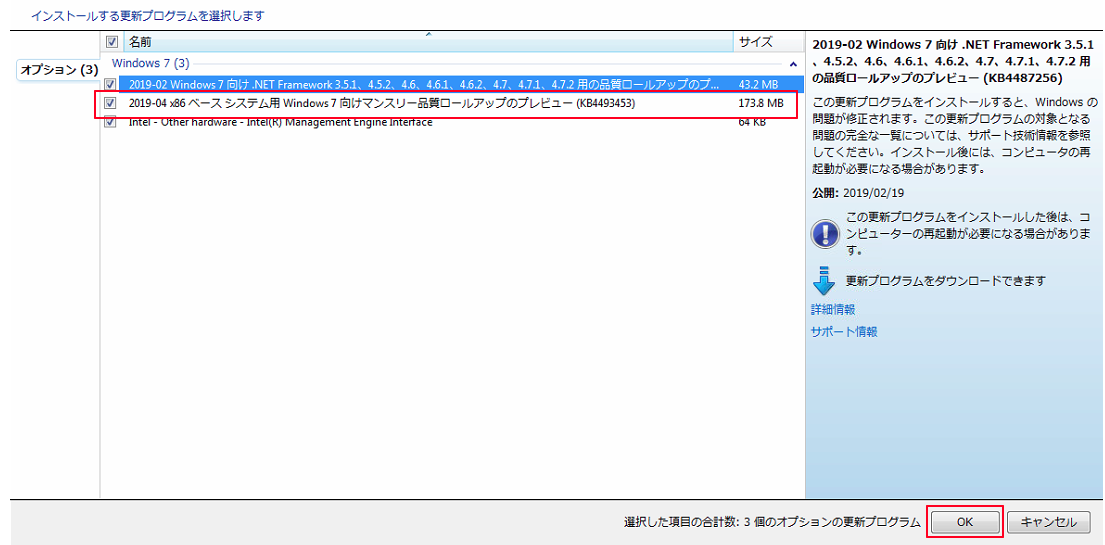This screenshot has height=545, width=1105.
Task: Click the OK button
Action: click(x=965, y=522)
